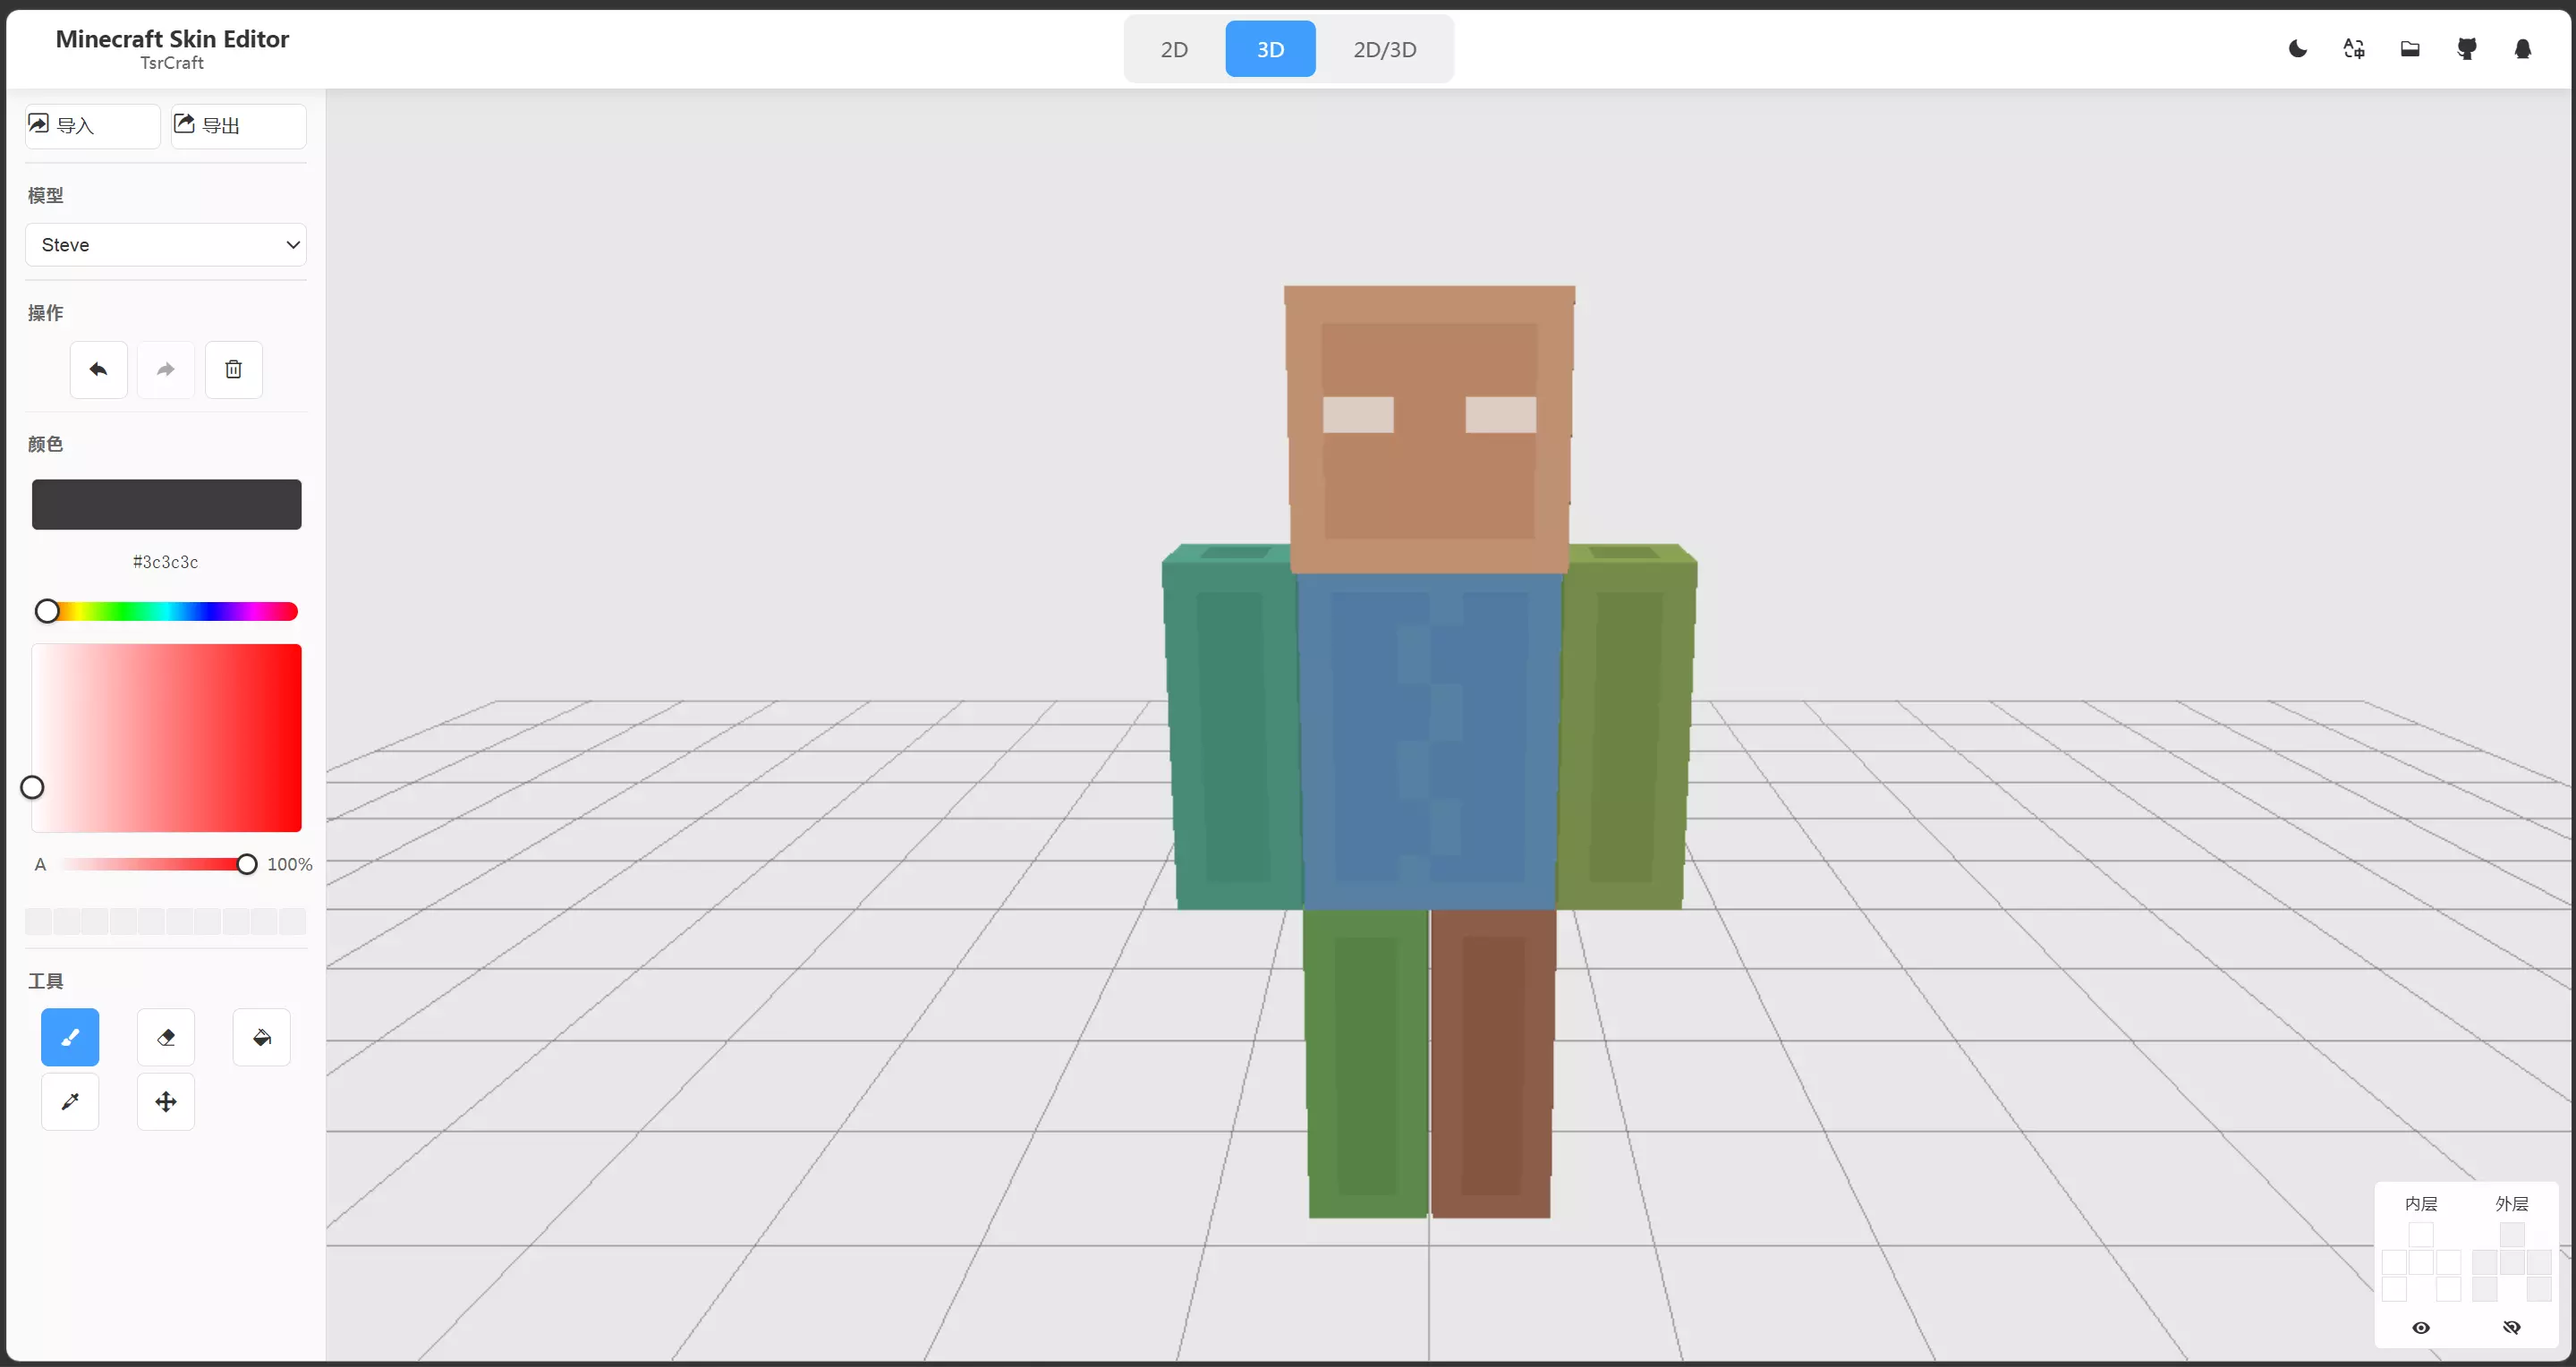2576x1367 pixels.
Task: Toggle bottom-right leg square under 内层
Action: point(2448,1289)
